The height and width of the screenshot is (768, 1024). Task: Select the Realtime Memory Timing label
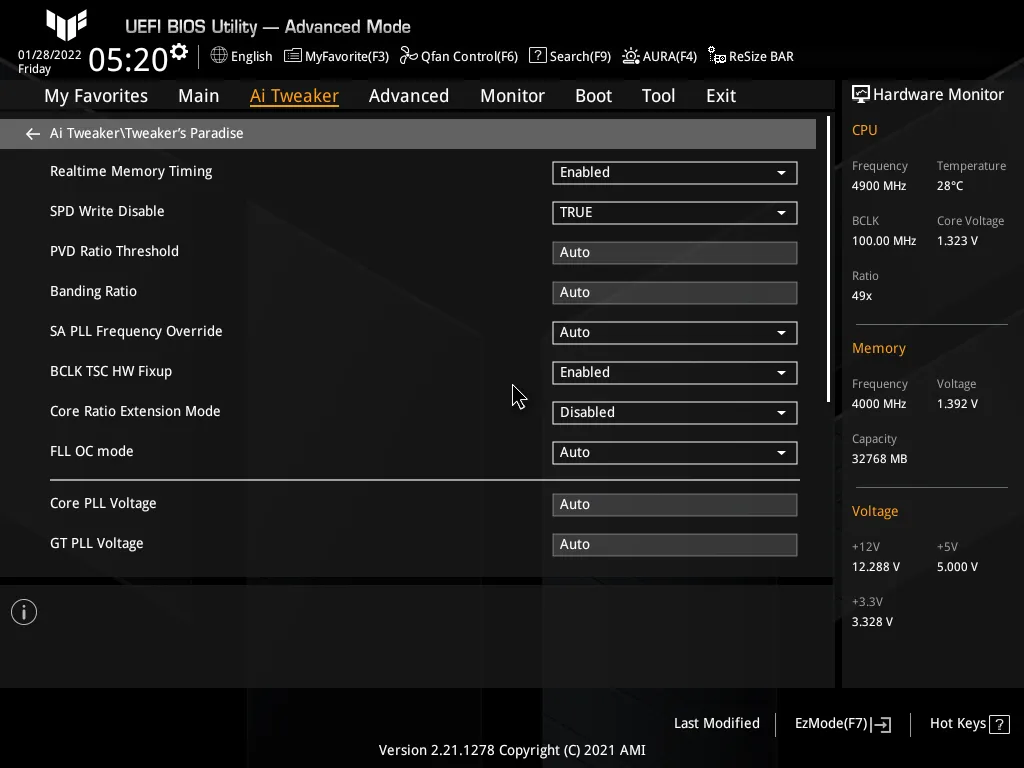point(131,171)
